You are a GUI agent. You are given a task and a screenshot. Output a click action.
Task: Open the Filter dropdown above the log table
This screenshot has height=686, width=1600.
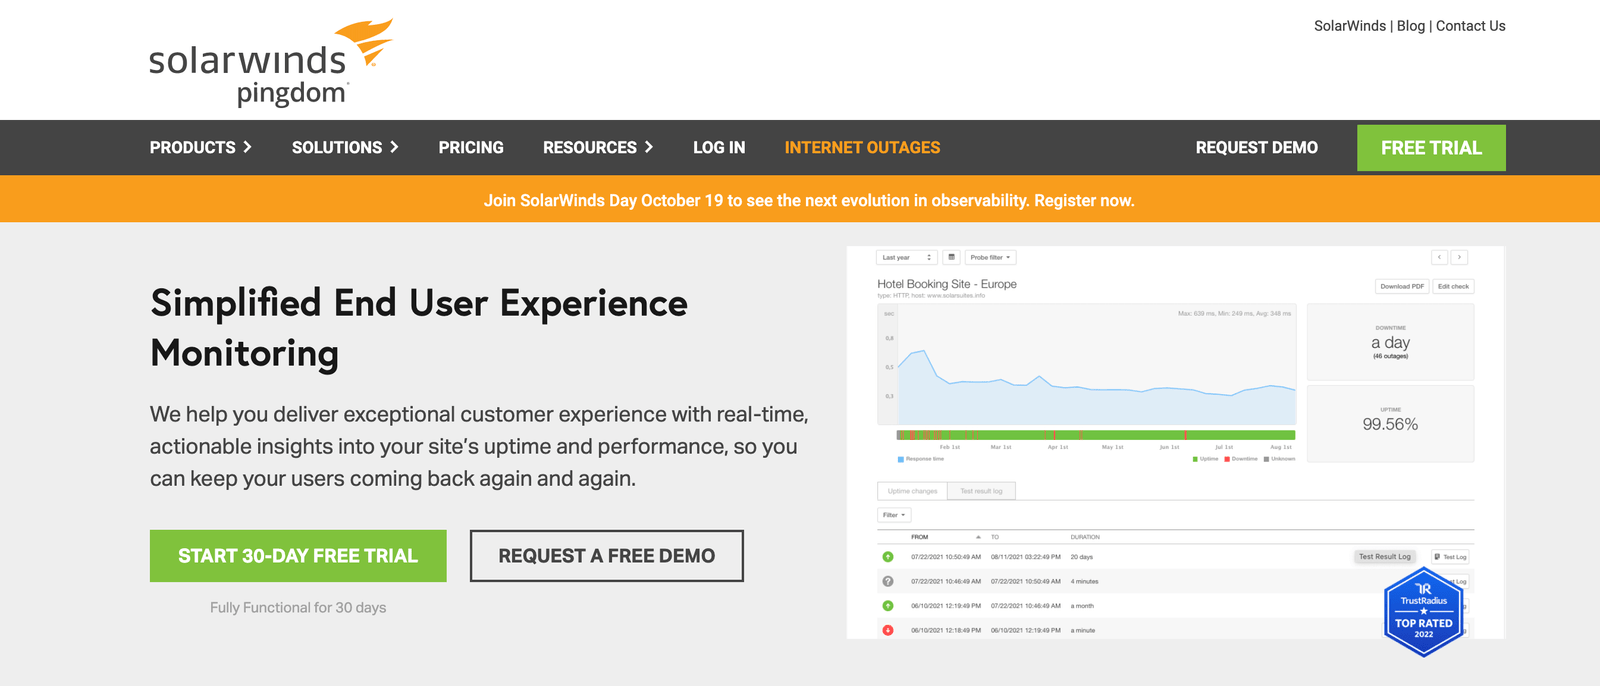click(894, 515)
